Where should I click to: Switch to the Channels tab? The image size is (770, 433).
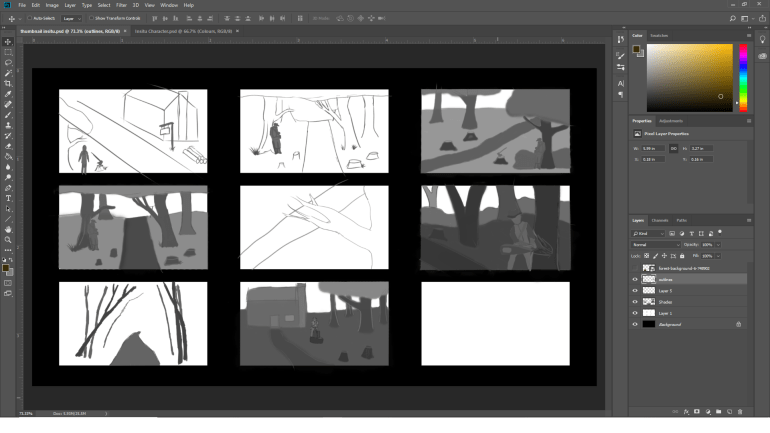pyautogui.click(x=660, y=220)
